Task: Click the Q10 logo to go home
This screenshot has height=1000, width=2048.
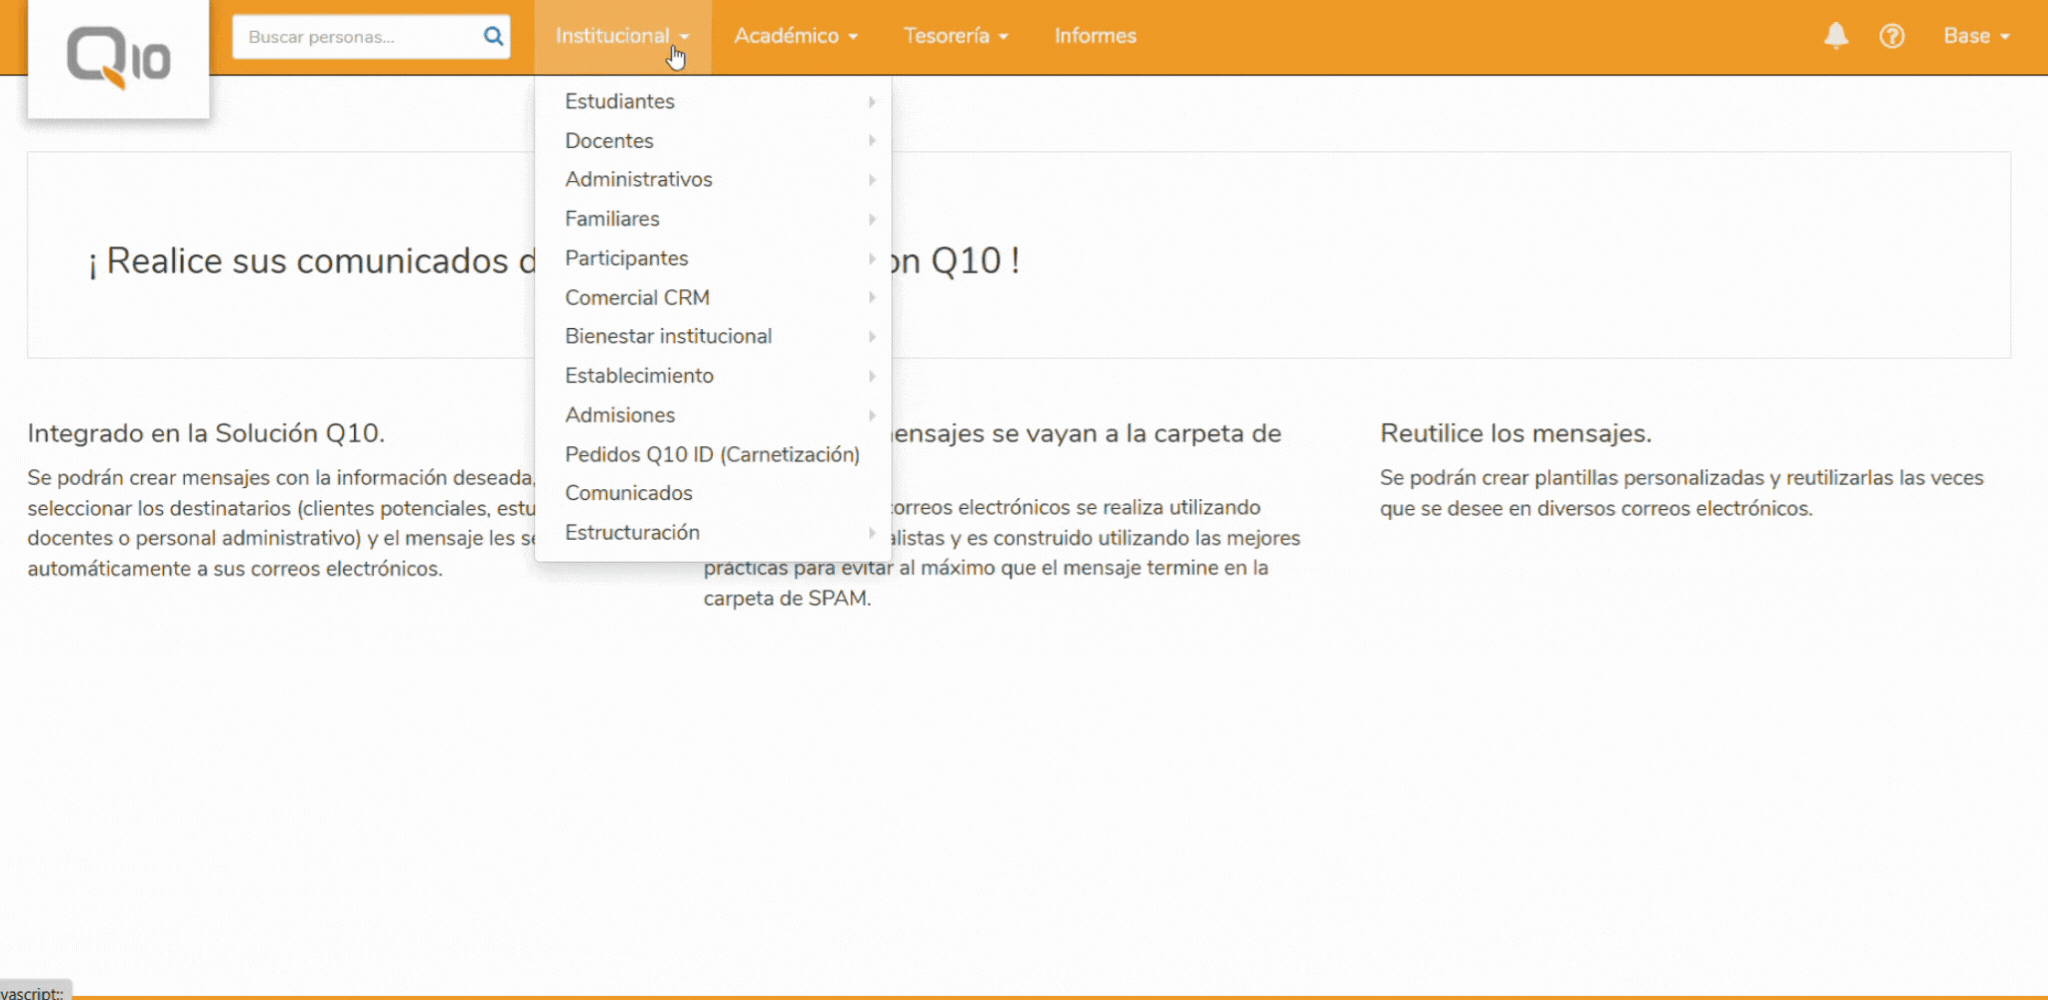Action: click(117, 57)
